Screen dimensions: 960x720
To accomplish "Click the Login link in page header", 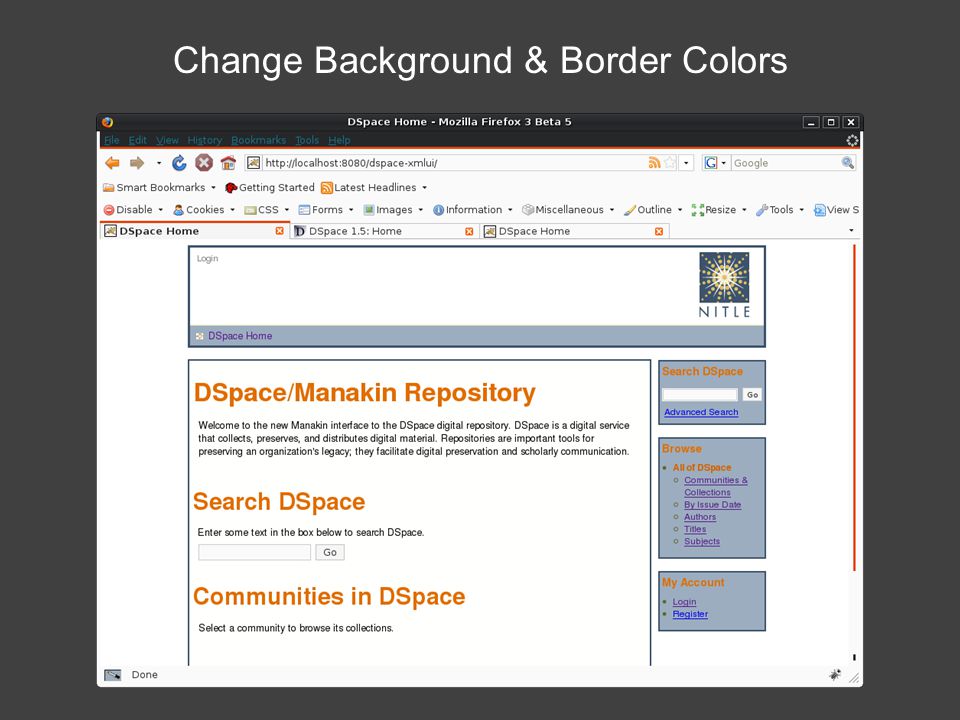I will click(x=208, y=258).
